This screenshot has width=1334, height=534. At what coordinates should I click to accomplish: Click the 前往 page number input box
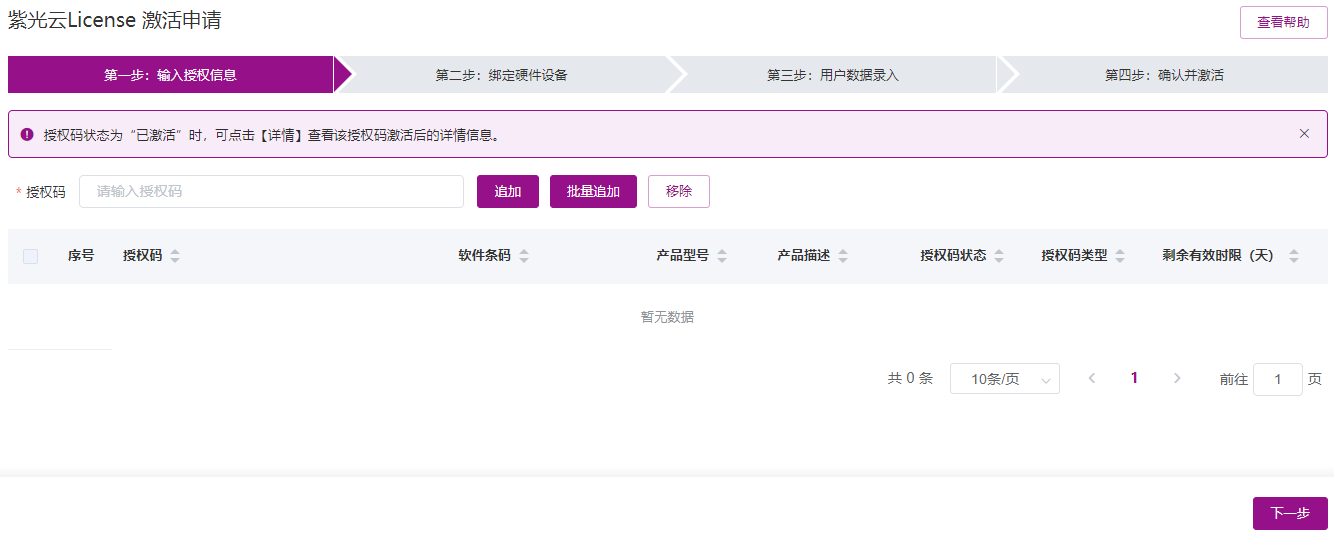[x=1278, y=379]
